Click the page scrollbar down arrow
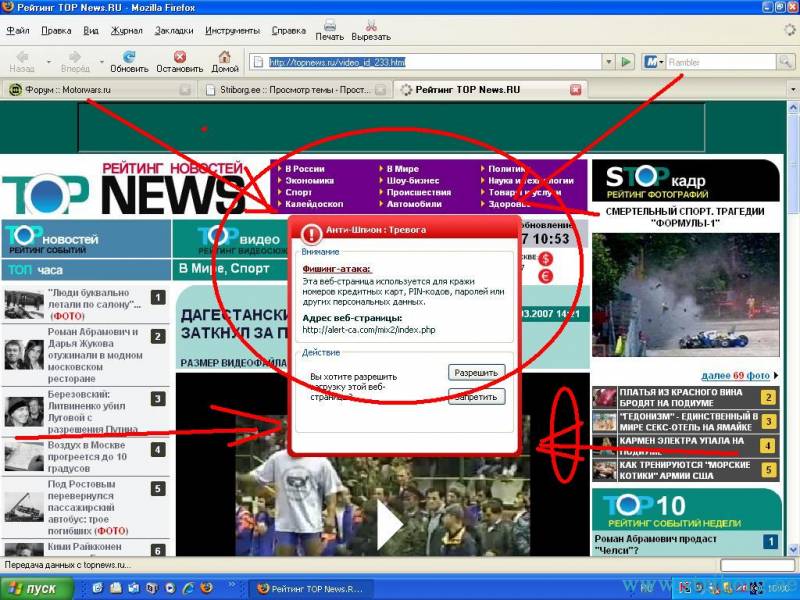 (793, 549)
